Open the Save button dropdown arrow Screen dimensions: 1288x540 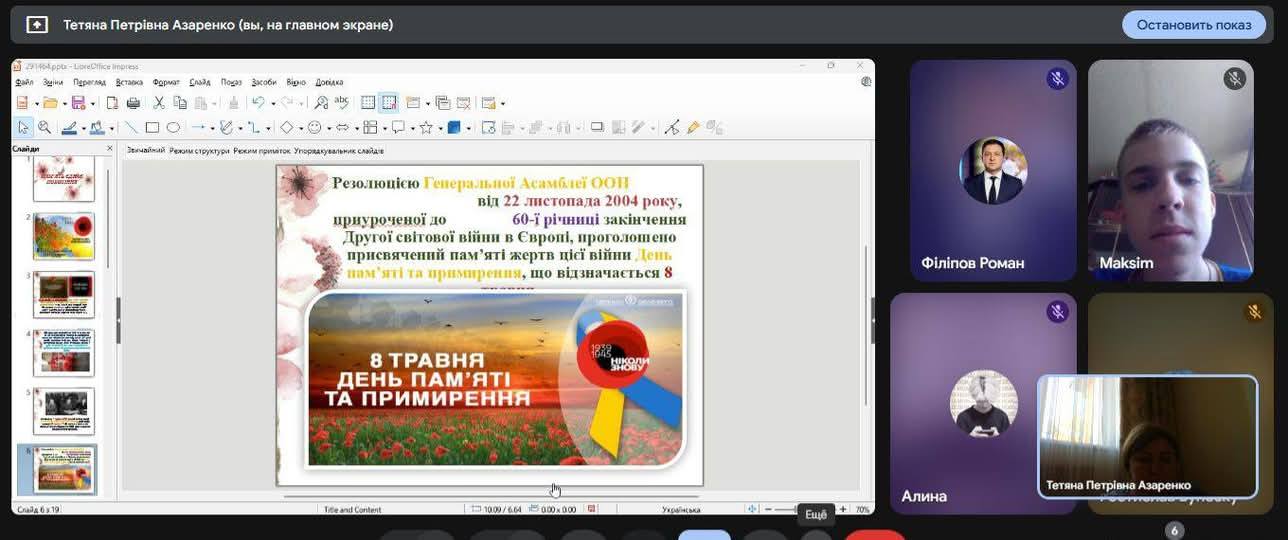93,104
